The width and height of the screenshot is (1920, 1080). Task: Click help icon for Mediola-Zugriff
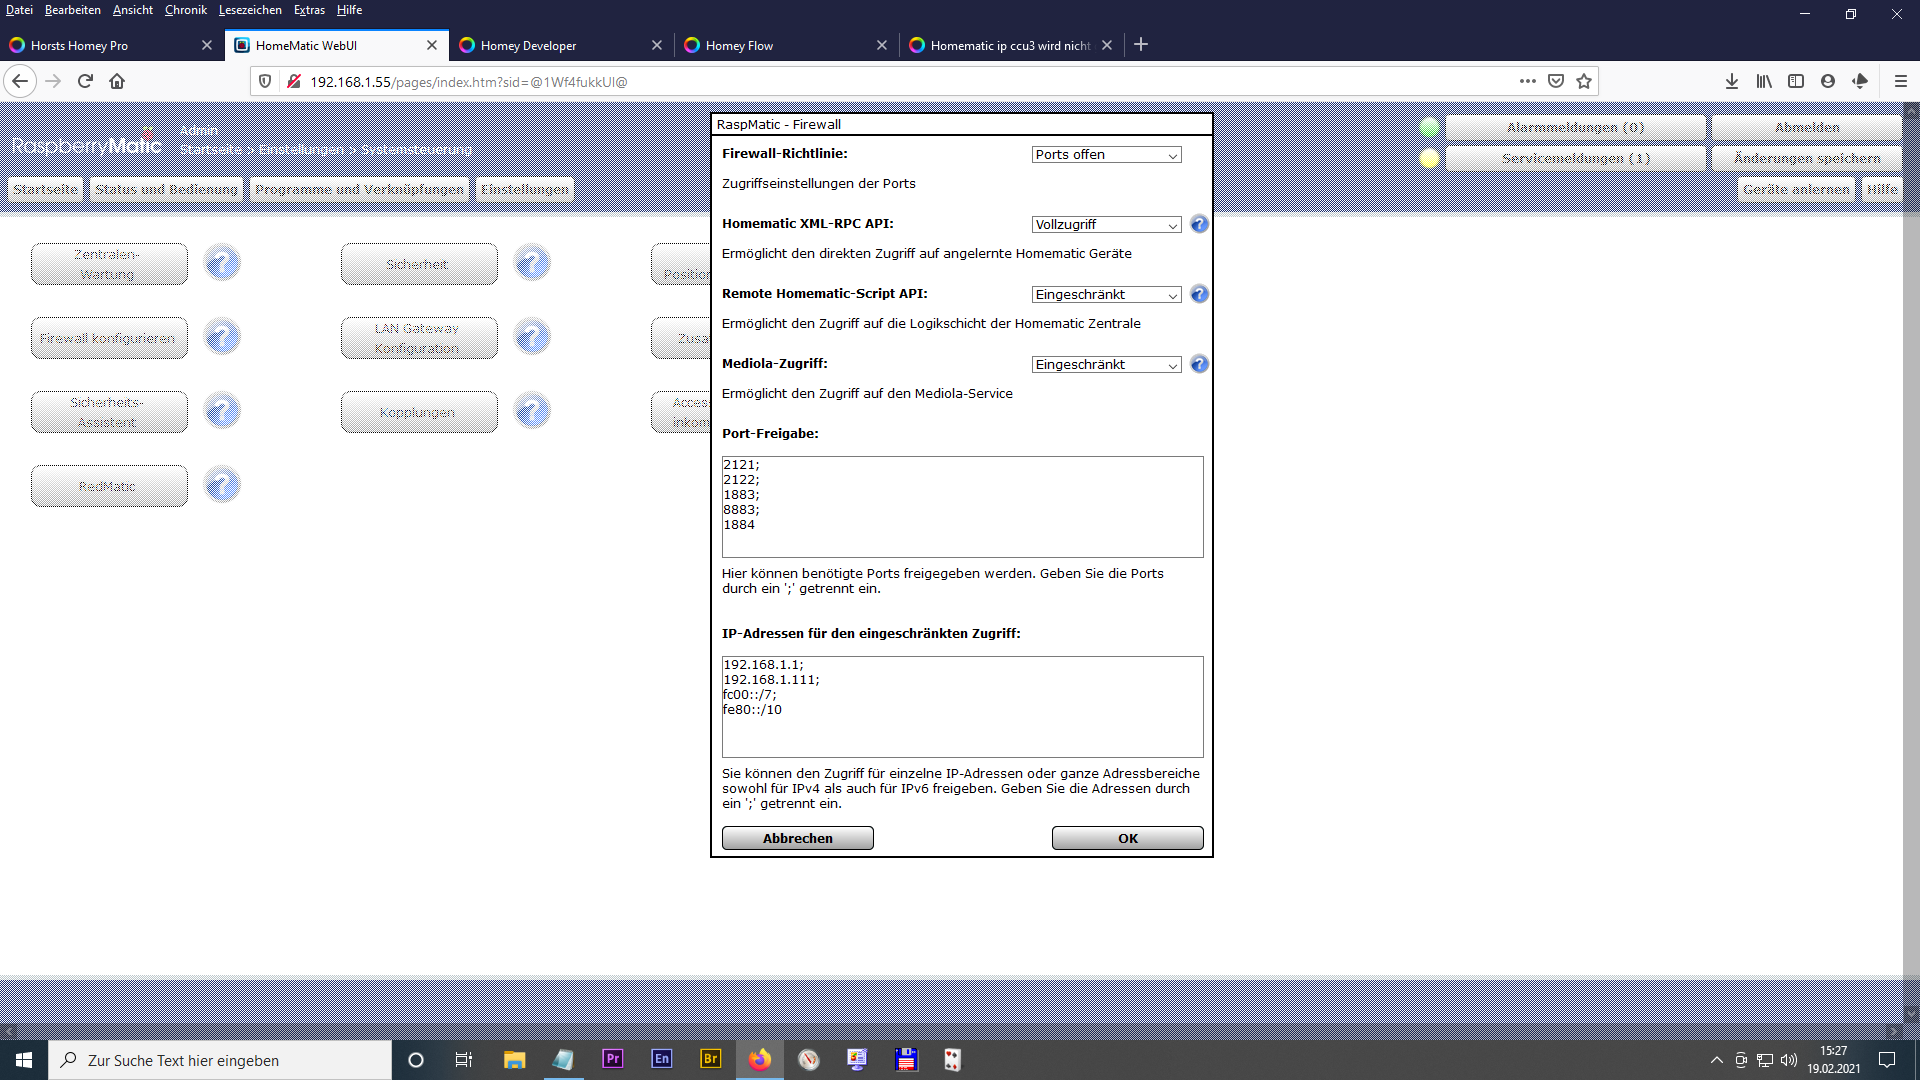[x=1199, y=364]
